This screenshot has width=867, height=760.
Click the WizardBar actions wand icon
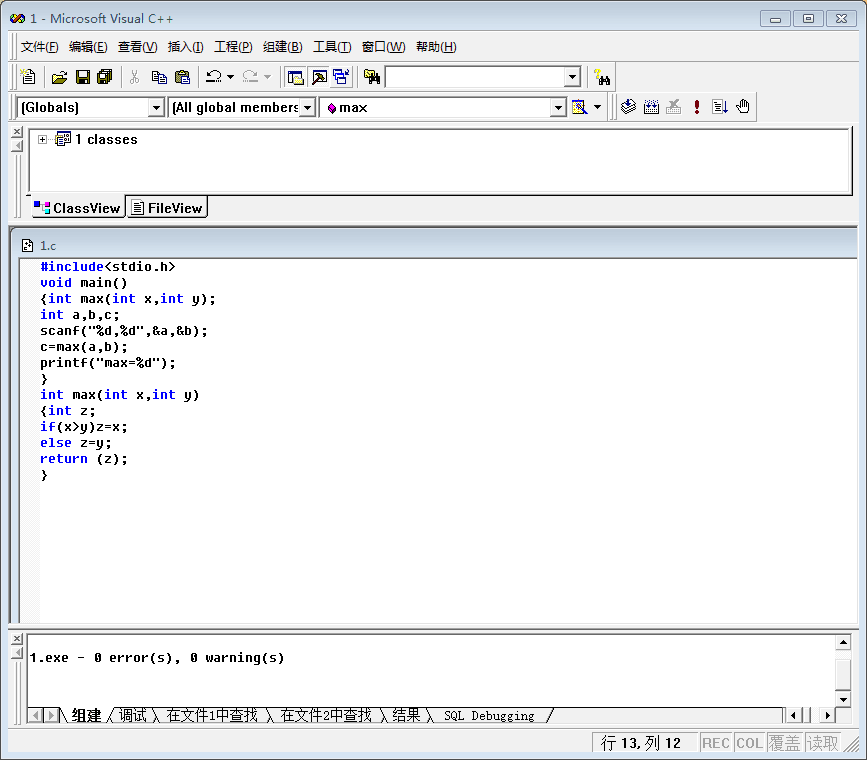(579, 107)
